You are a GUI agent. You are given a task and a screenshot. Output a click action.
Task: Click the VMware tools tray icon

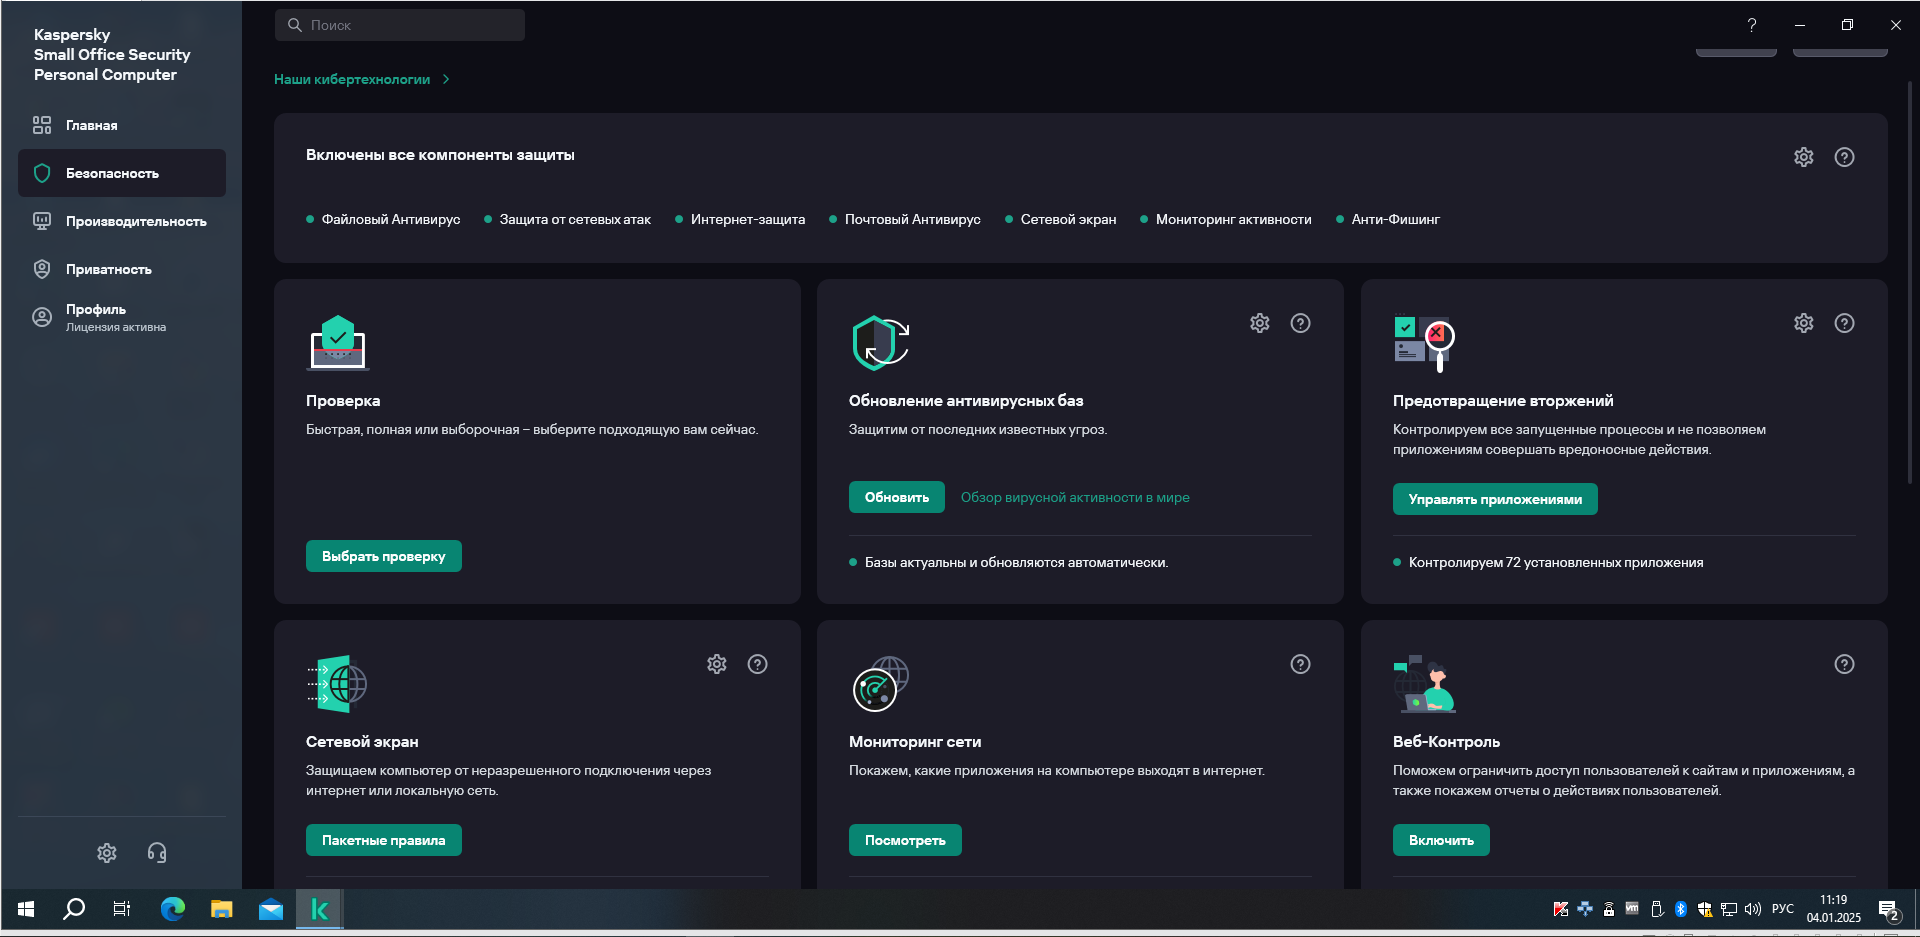point(1632,909)
